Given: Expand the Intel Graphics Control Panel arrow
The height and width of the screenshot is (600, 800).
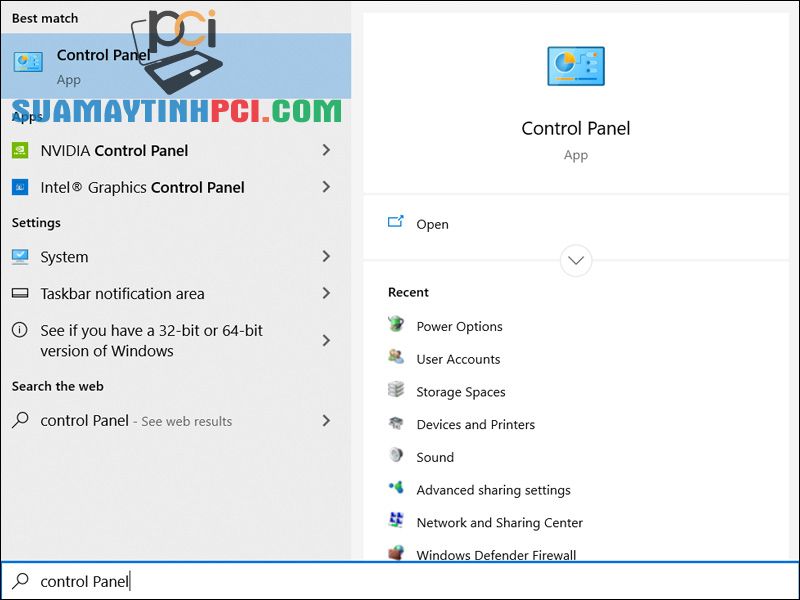Looking at the screenshot, I should [327, 187].
